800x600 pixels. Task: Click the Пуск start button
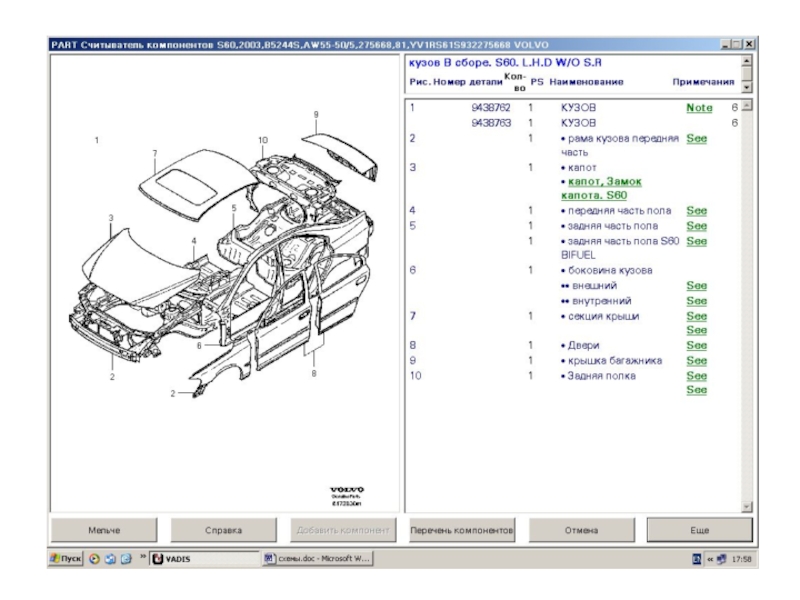[66, 559]
